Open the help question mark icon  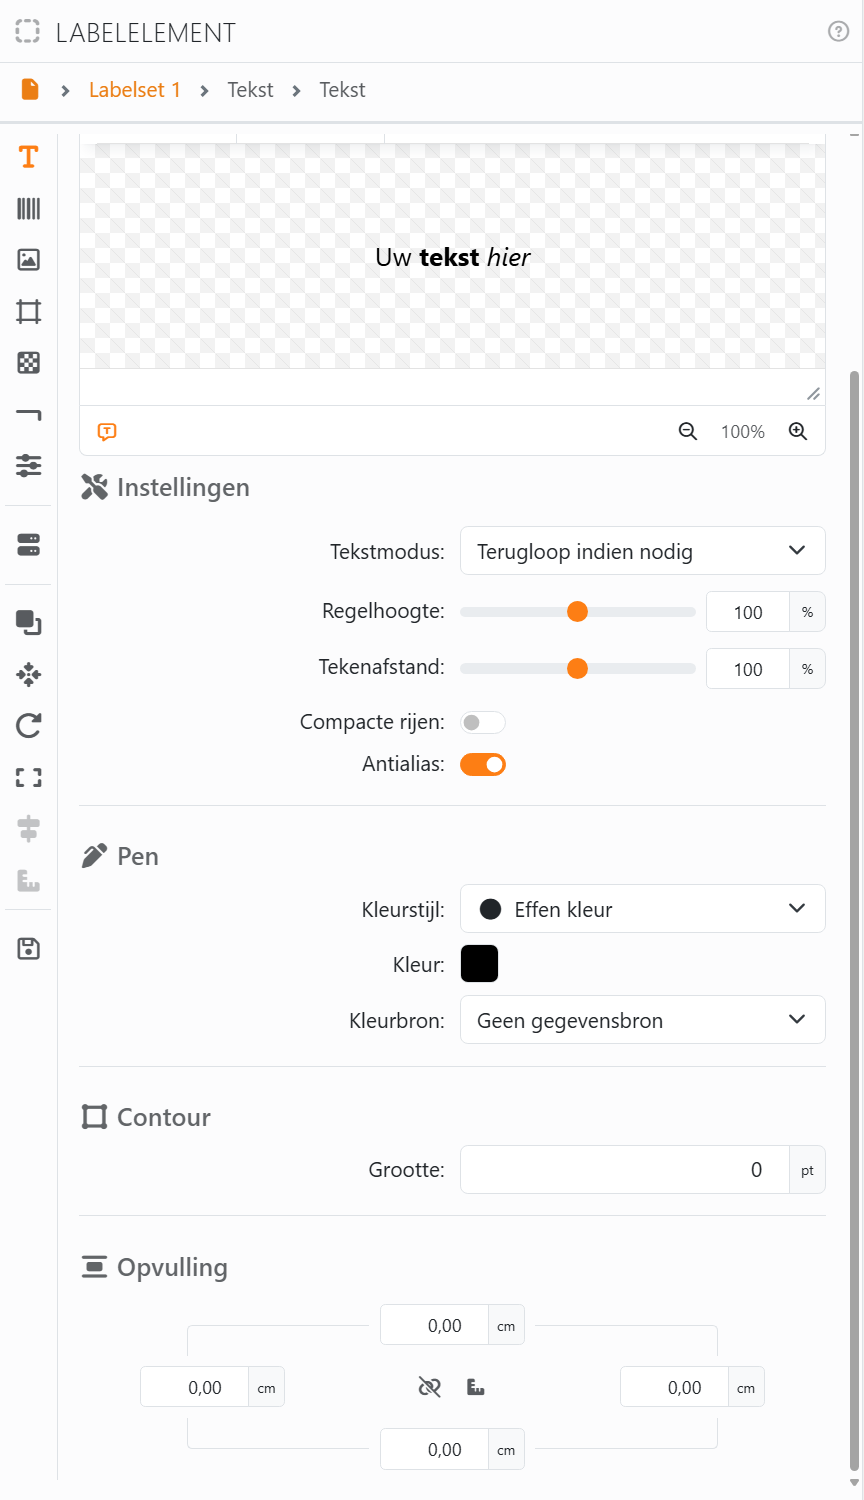point(839,32)
